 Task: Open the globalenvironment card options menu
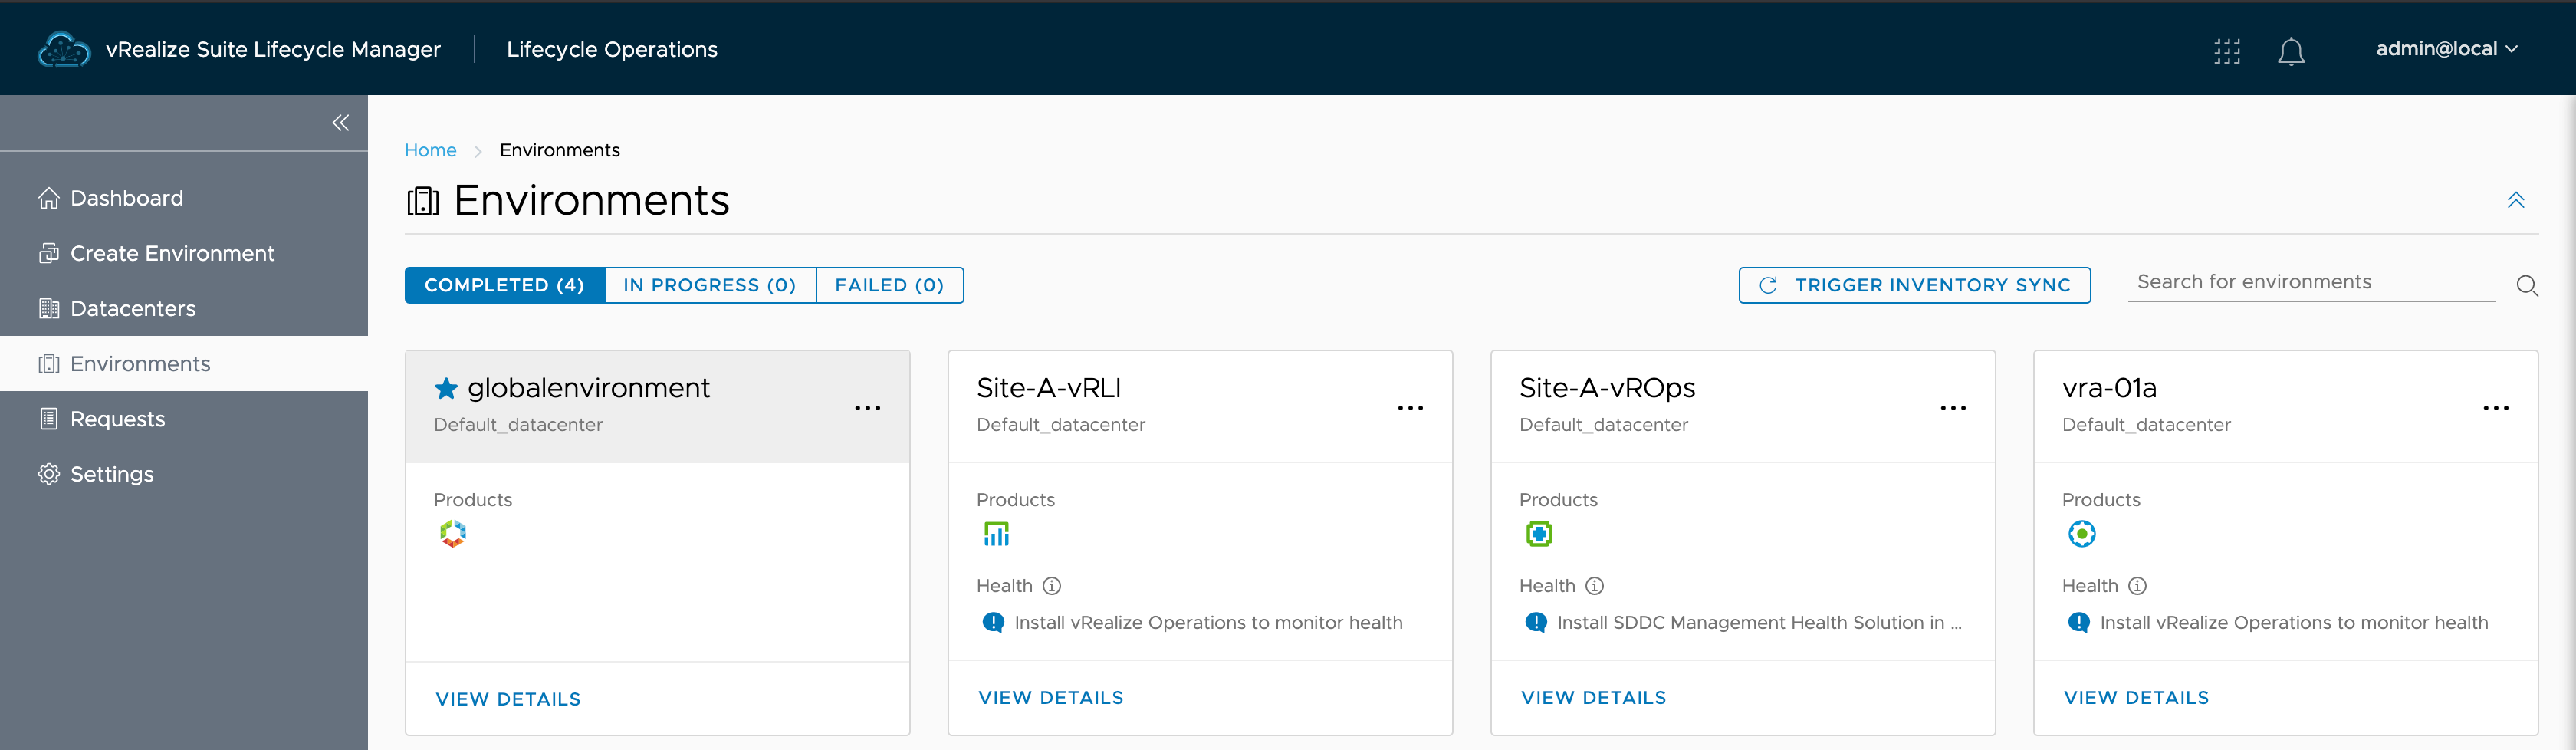(x=867, y=408)
